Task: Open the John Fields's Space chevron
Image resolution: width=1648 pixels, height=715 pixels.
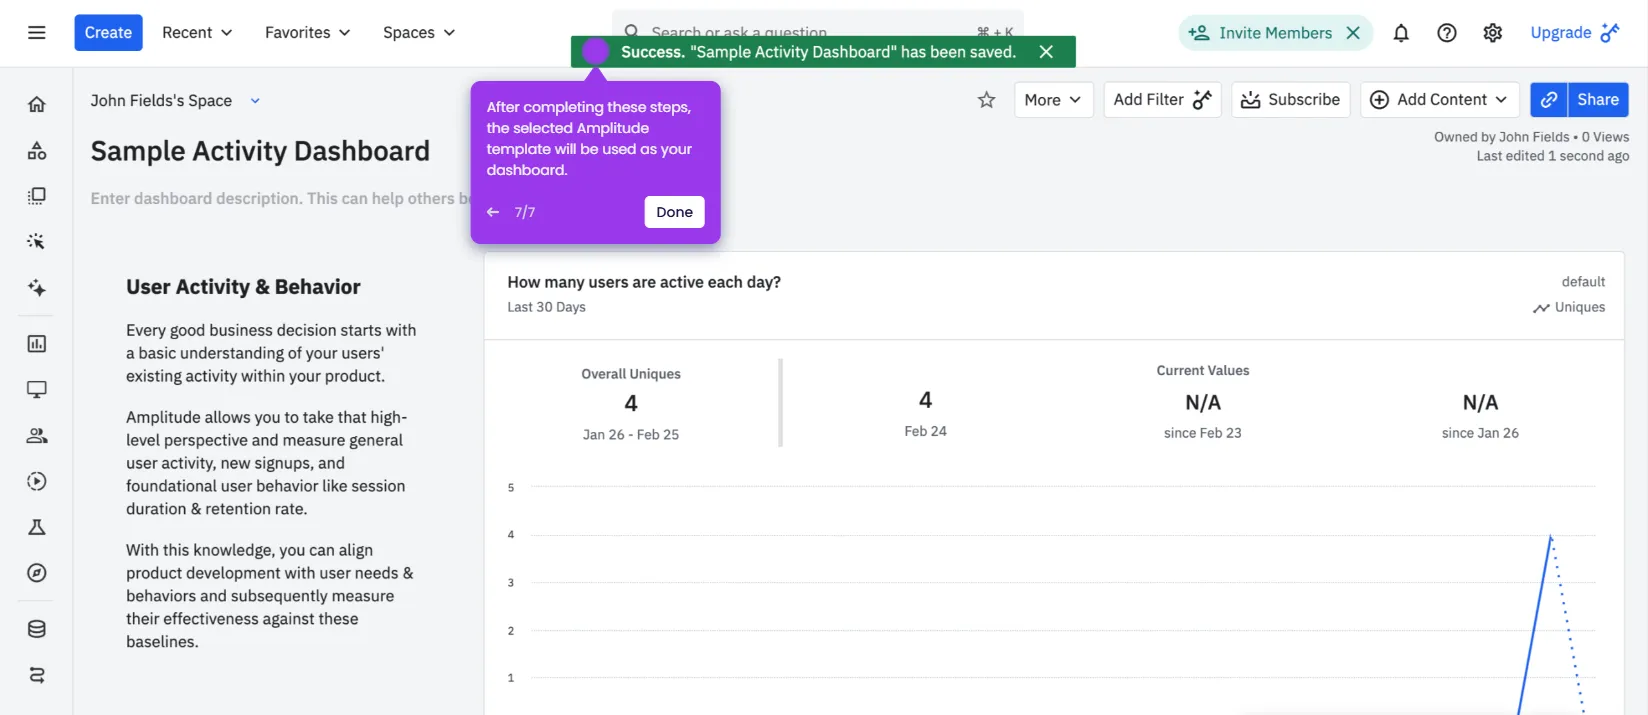Action: pos(255,101)
